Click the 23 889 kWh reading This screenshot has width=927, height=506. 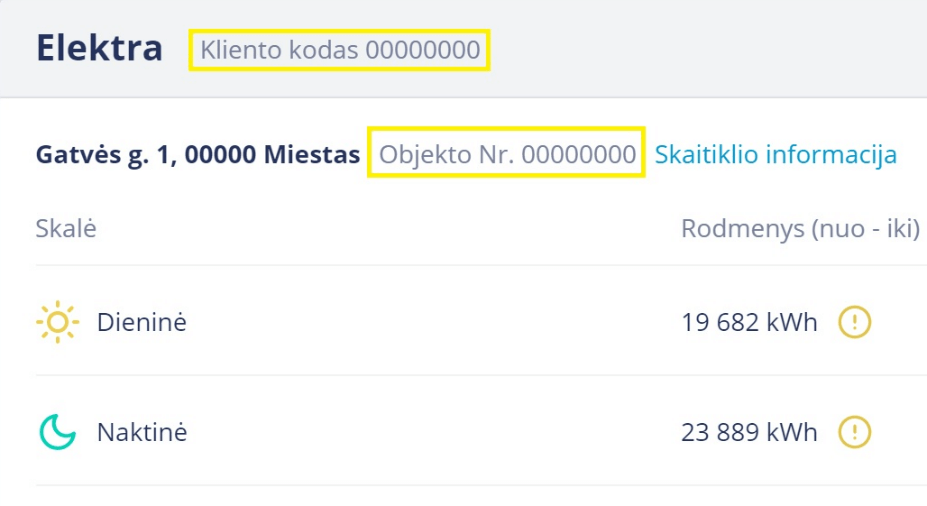tap(749, 432)
